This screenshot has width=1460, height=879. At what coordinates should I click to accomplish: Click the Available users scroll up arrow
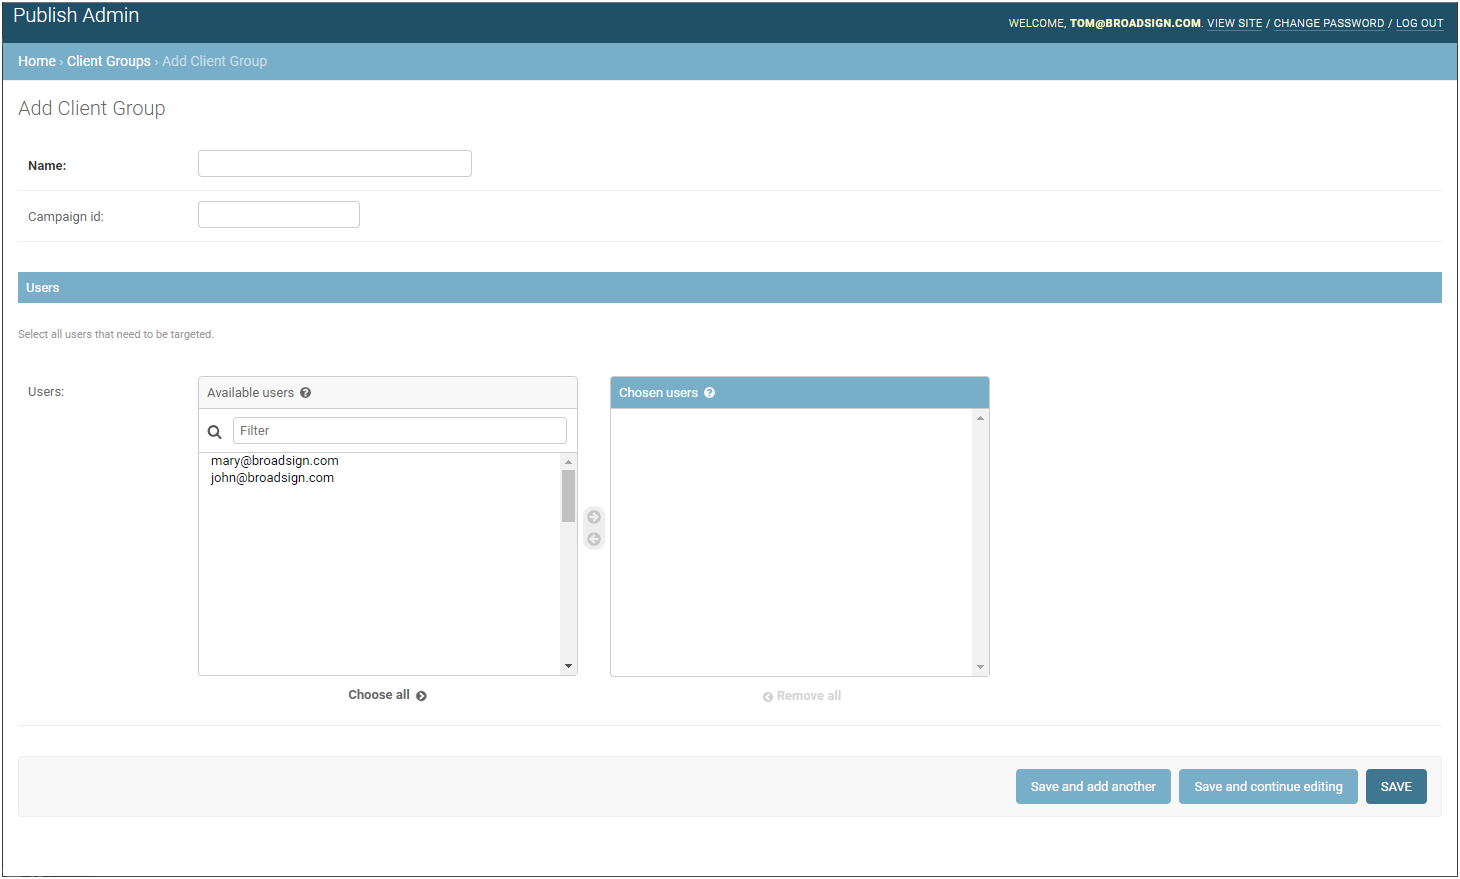(x=568, y=462)
